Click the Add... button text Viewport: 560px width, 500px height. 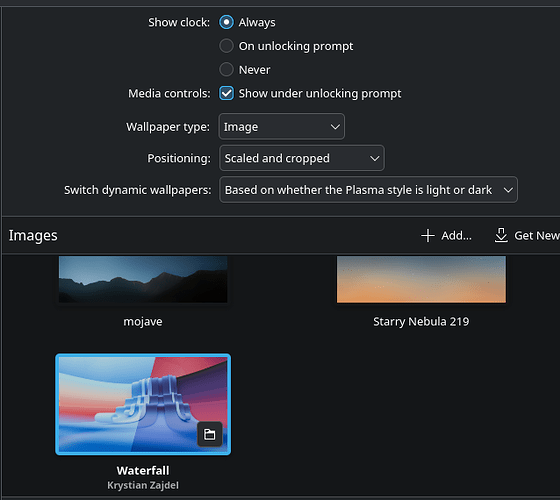[x=456, y=236]
